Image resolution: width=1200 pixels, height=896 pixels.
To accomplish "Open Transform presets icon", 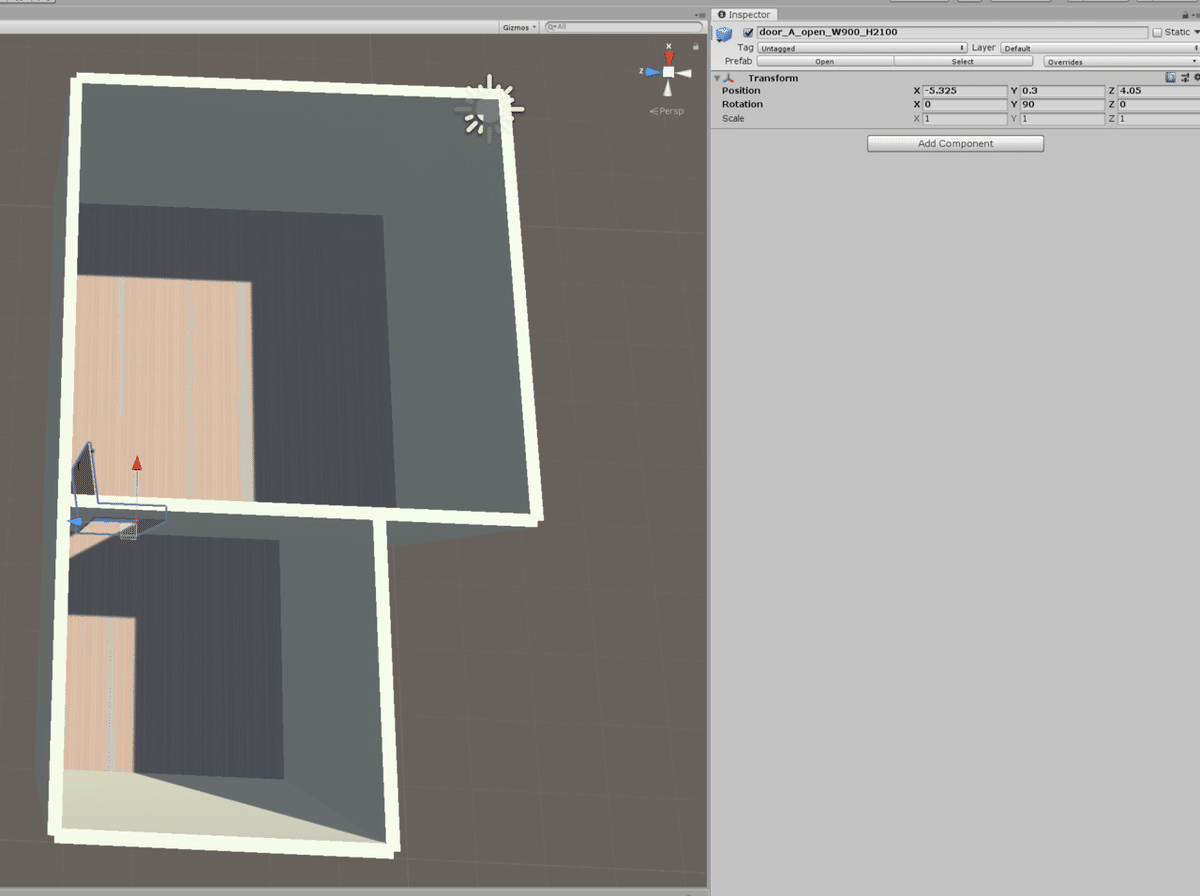I will pos(1185,77).
